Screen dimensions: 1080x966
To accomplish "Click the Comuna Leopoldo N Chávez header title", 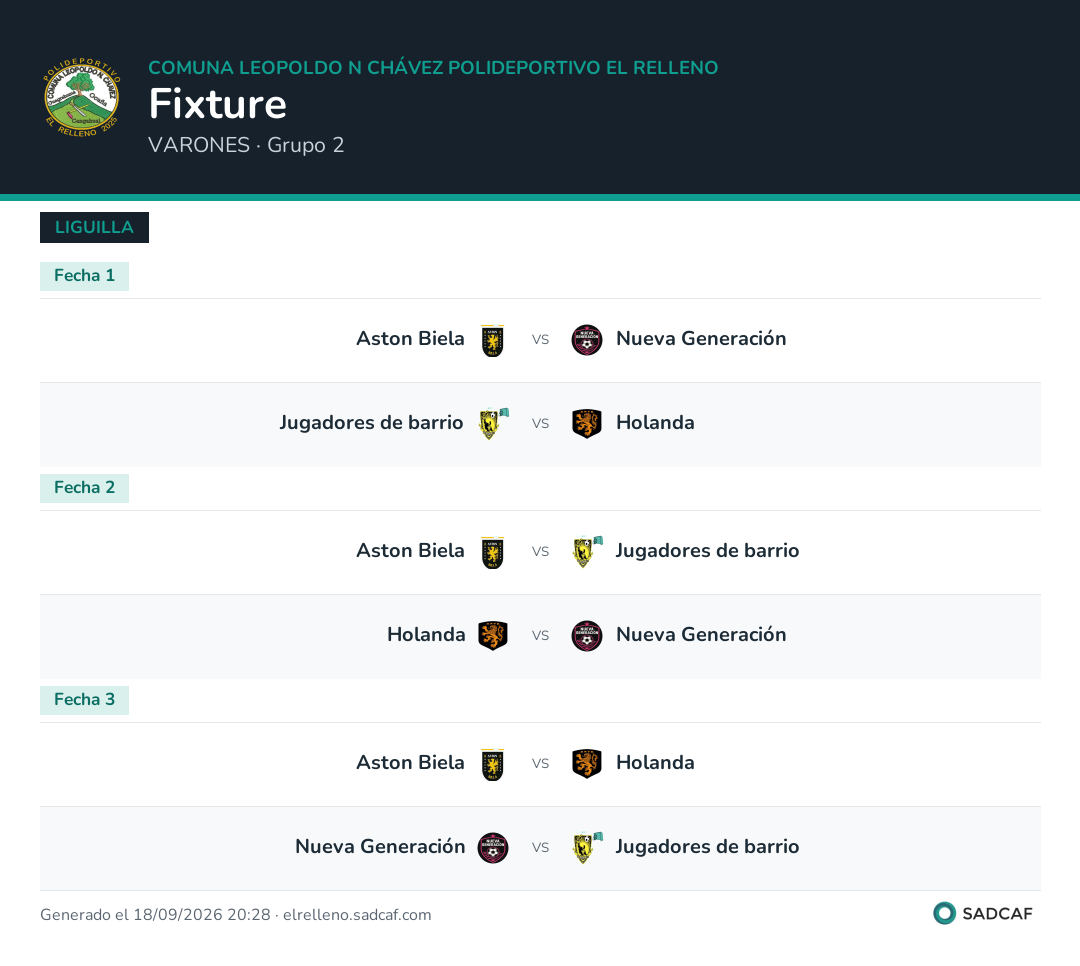I will (433, 68).
